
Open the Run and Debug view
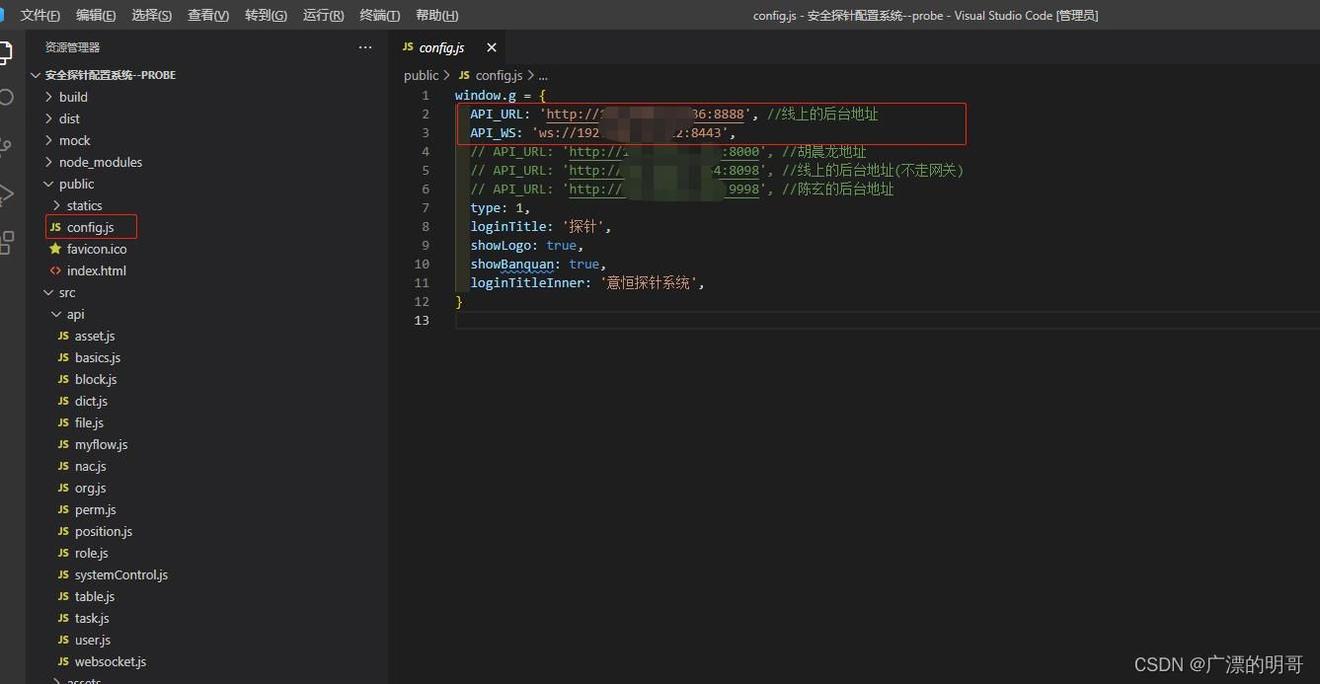pos(5,194)
